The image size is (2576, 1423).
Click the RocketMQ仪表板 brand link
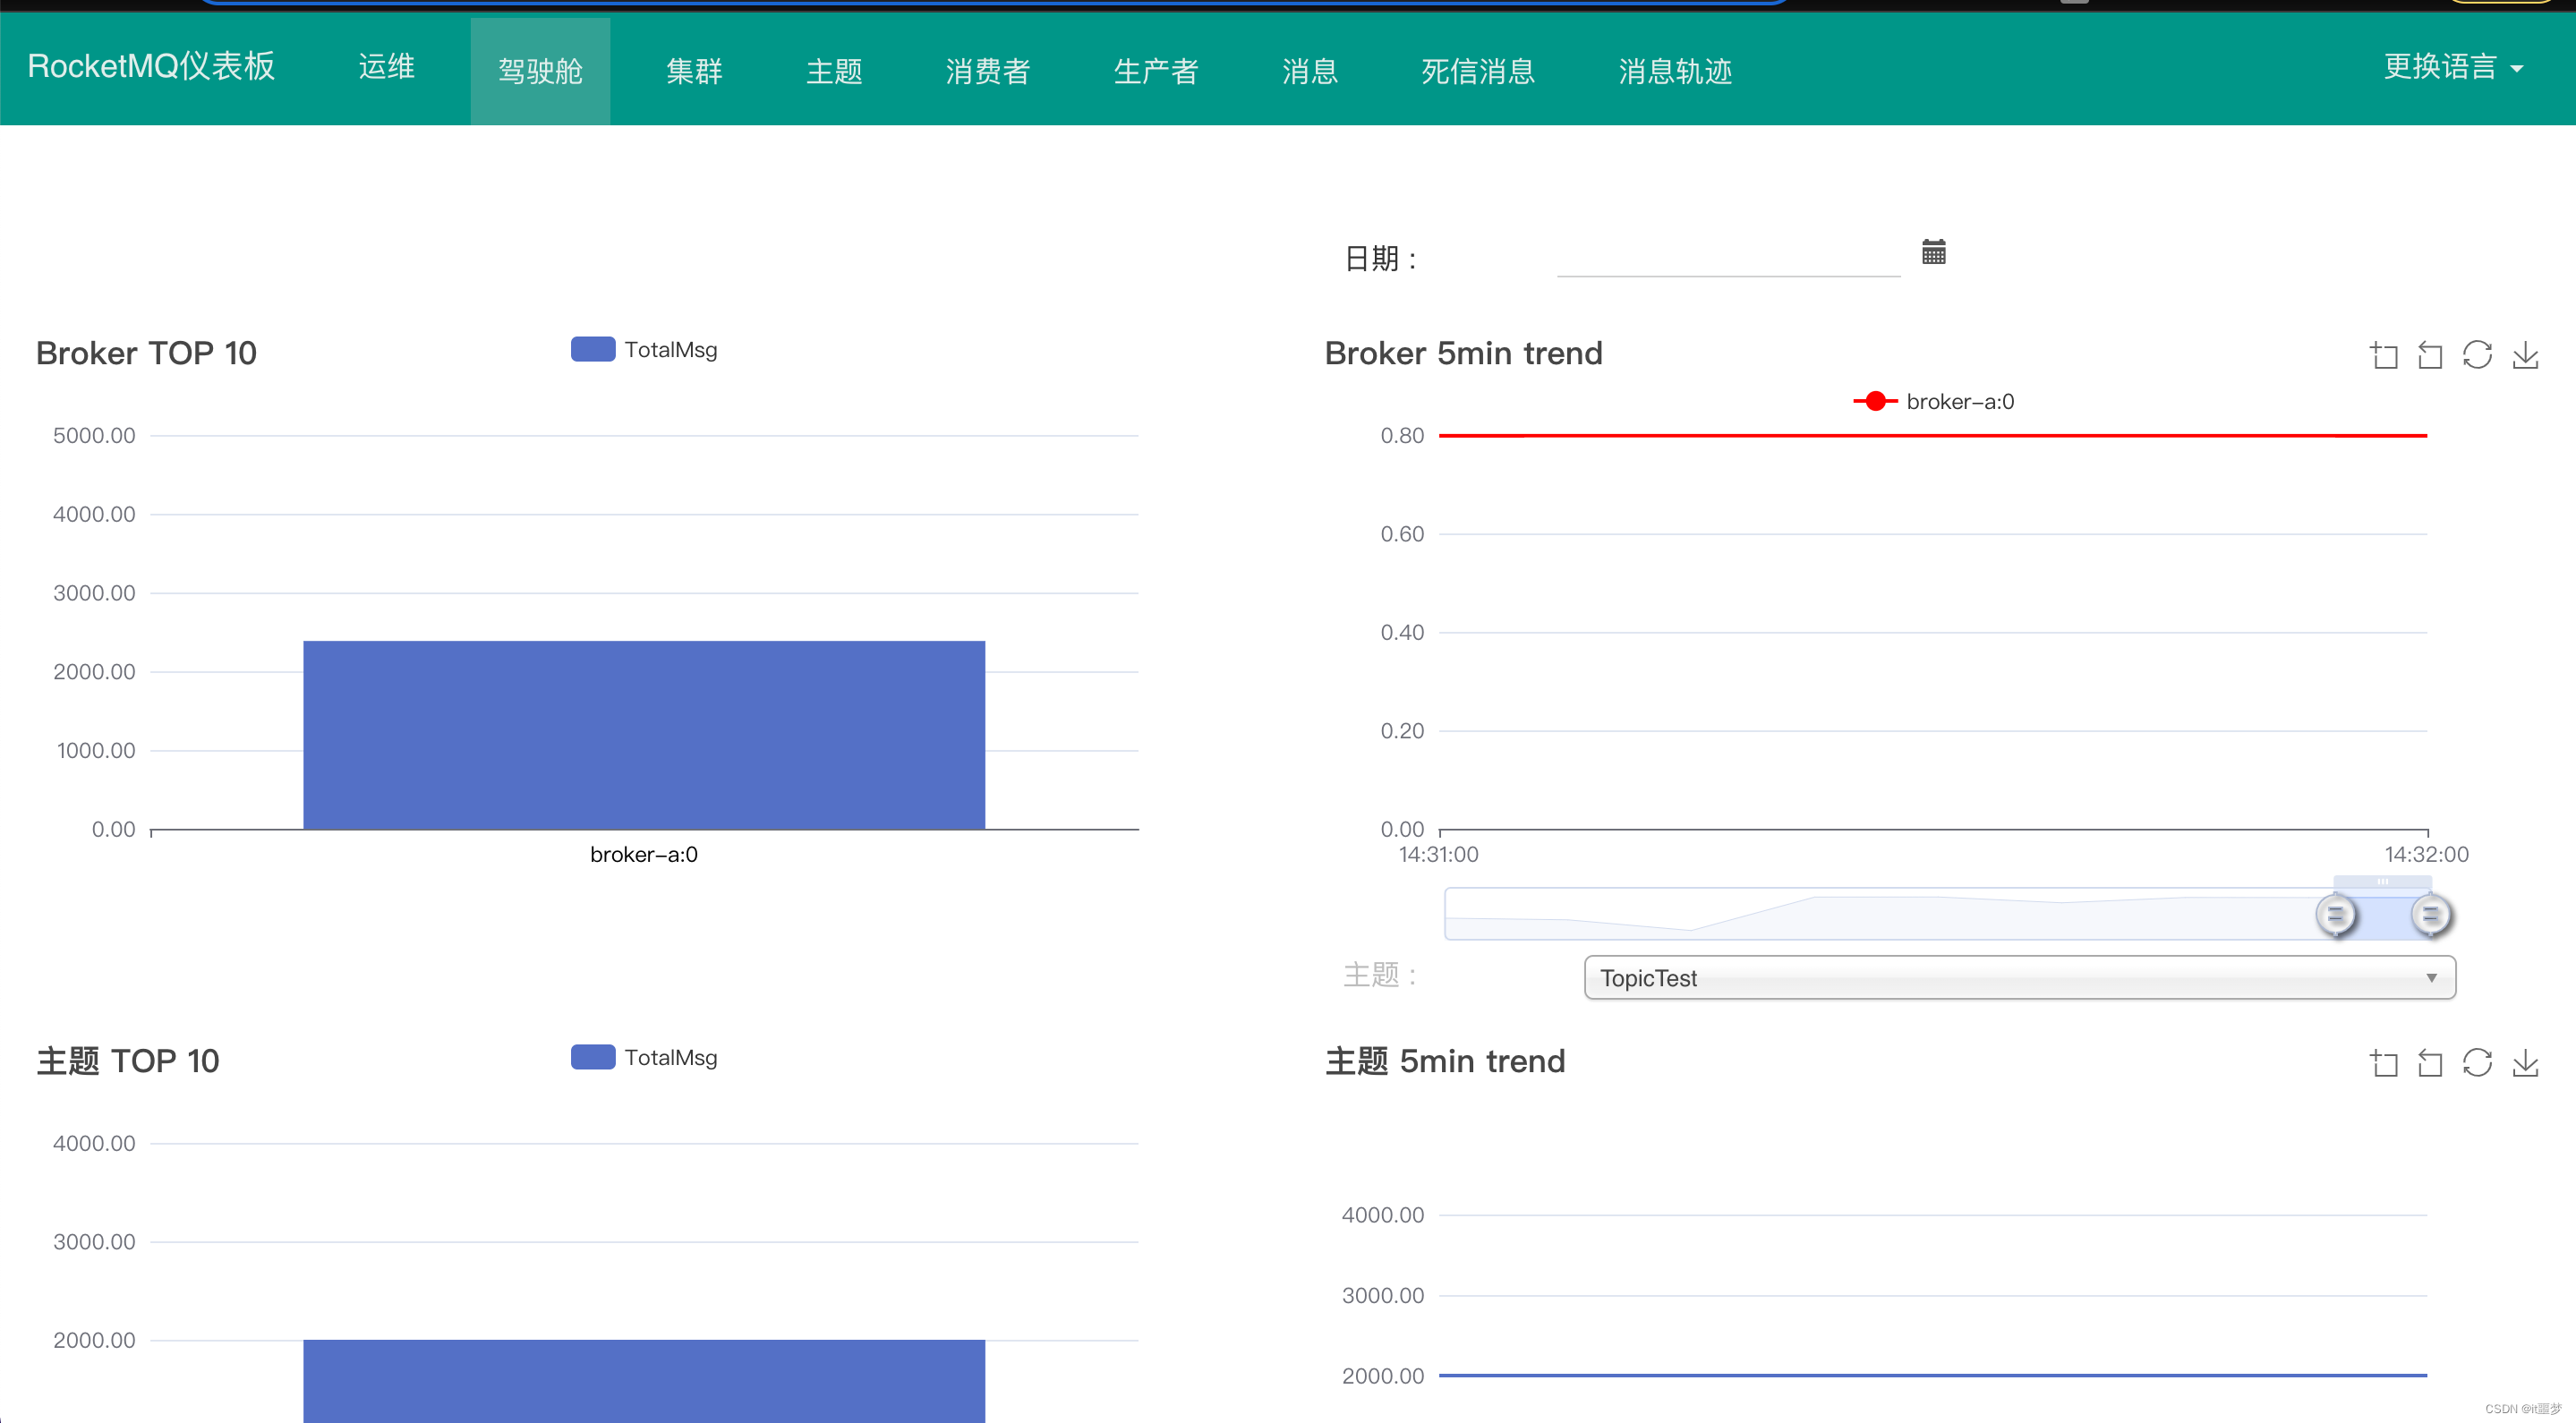[151, 67]
